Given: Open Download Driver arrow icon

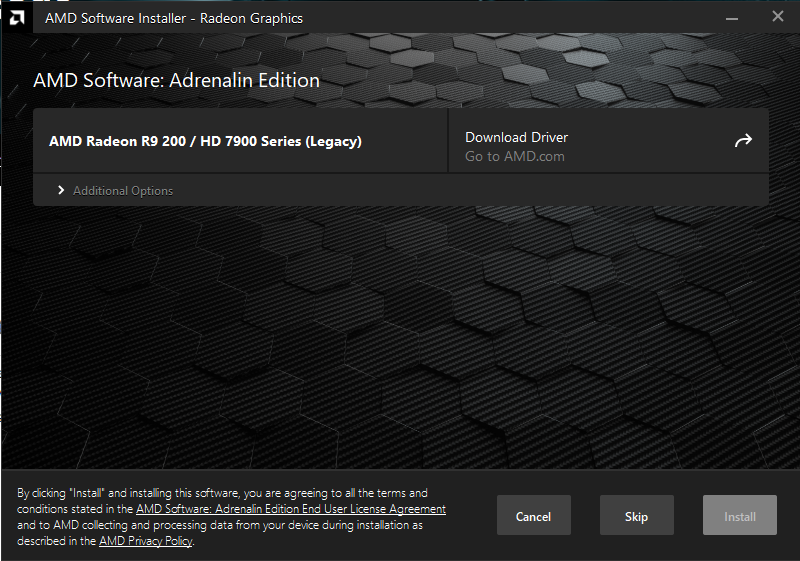Looking at the screenshot, I should (x=743, y=141).
